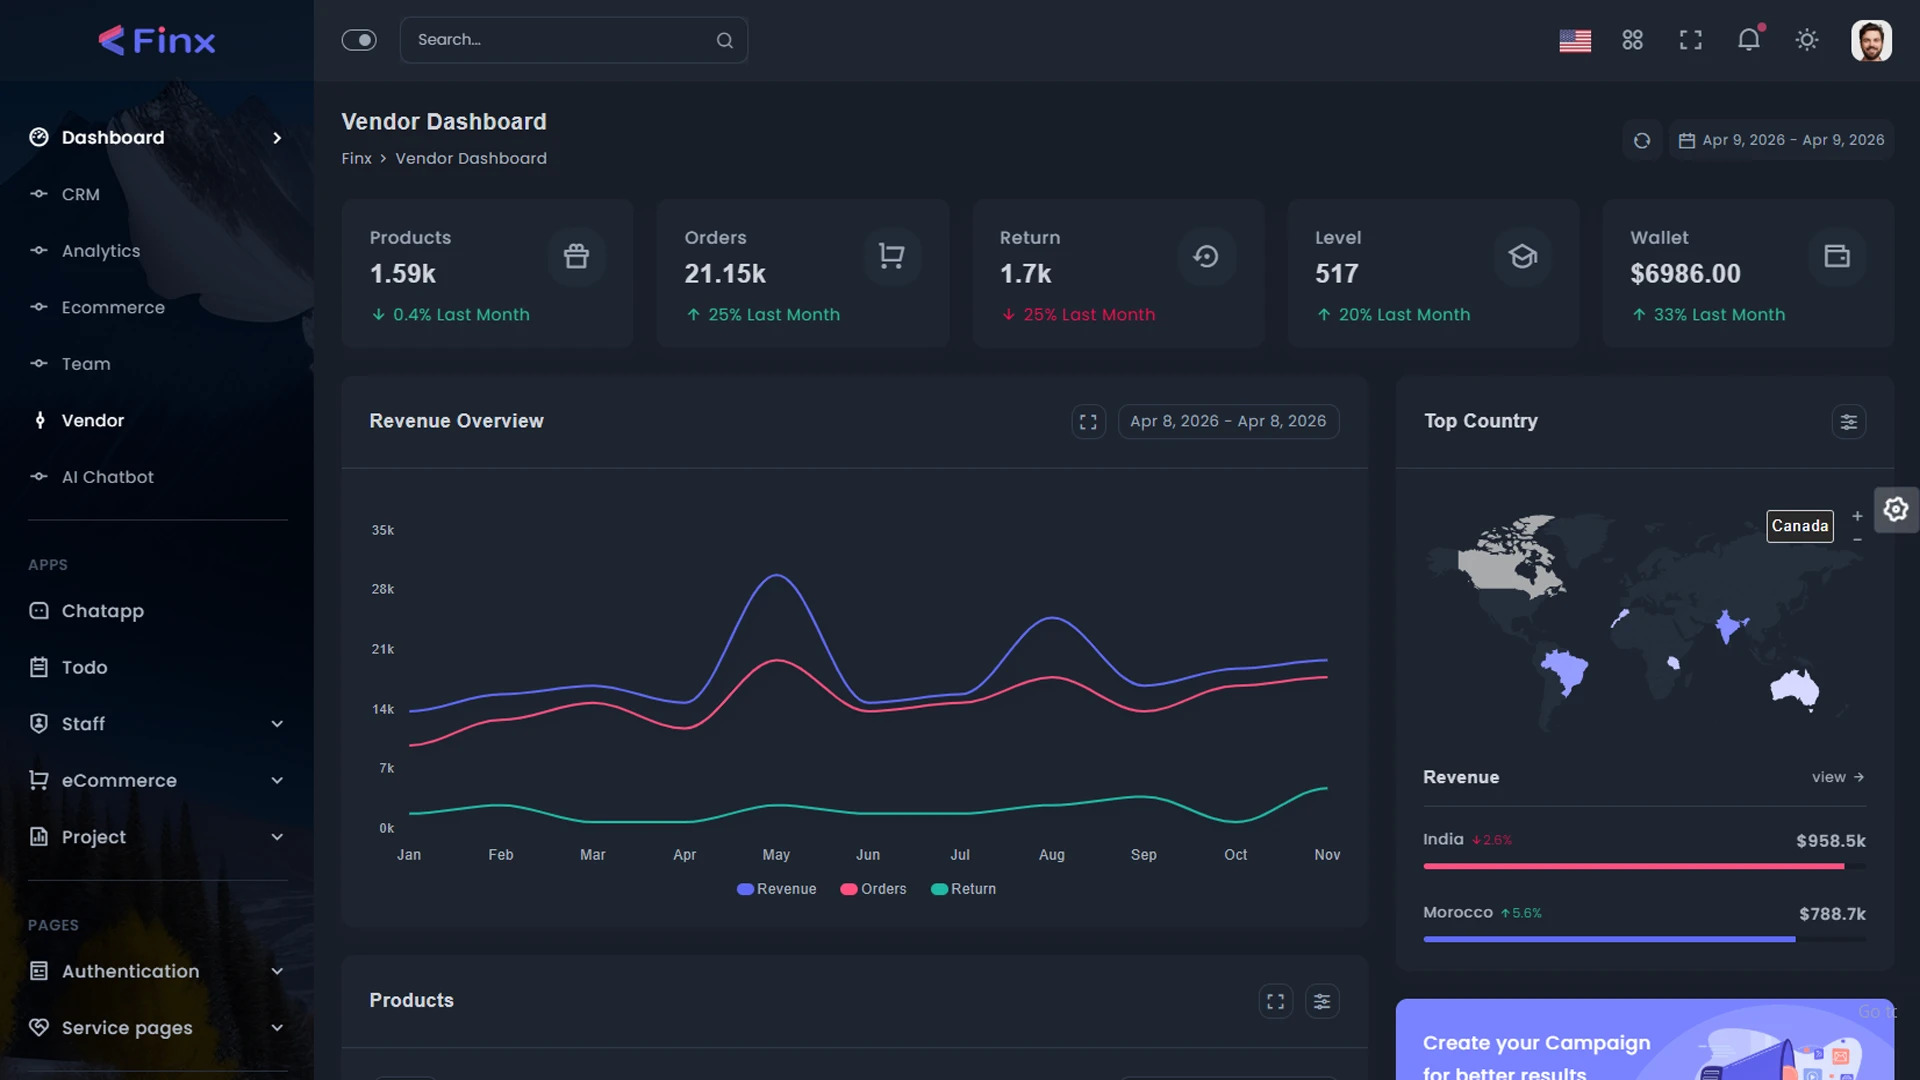Click Morocco revenue progress bar
Image resolution: width=1920 pixels, height=1080 pixels.
point(1644,939)
